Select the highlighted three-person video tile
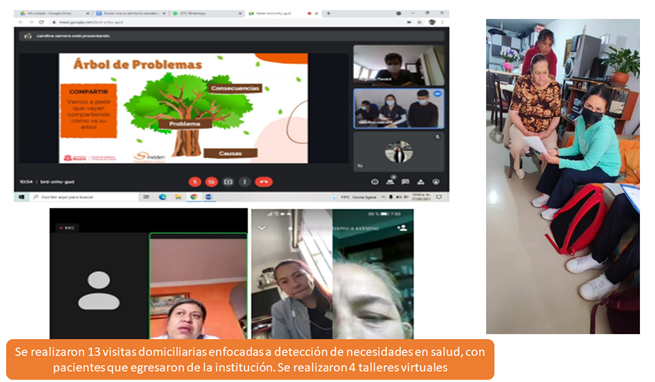The width and height of the screenshot is (655, 382). pyautogui.click(x=399, y=109)
